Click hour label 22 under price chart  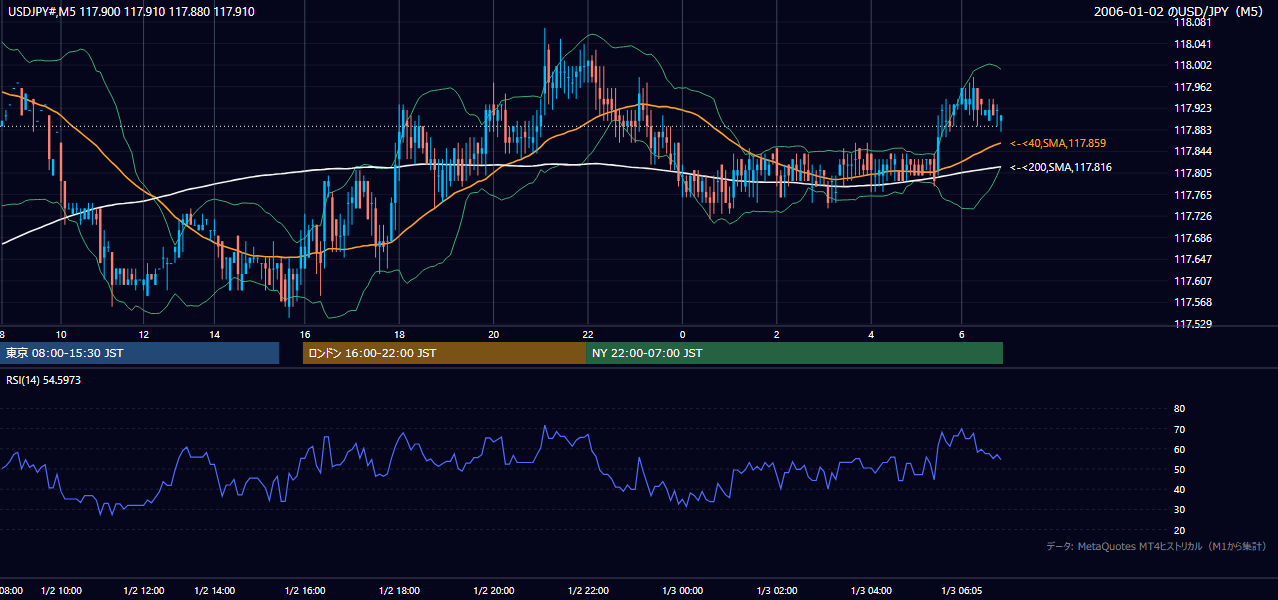pyautogui.click(x=588, y=334)
